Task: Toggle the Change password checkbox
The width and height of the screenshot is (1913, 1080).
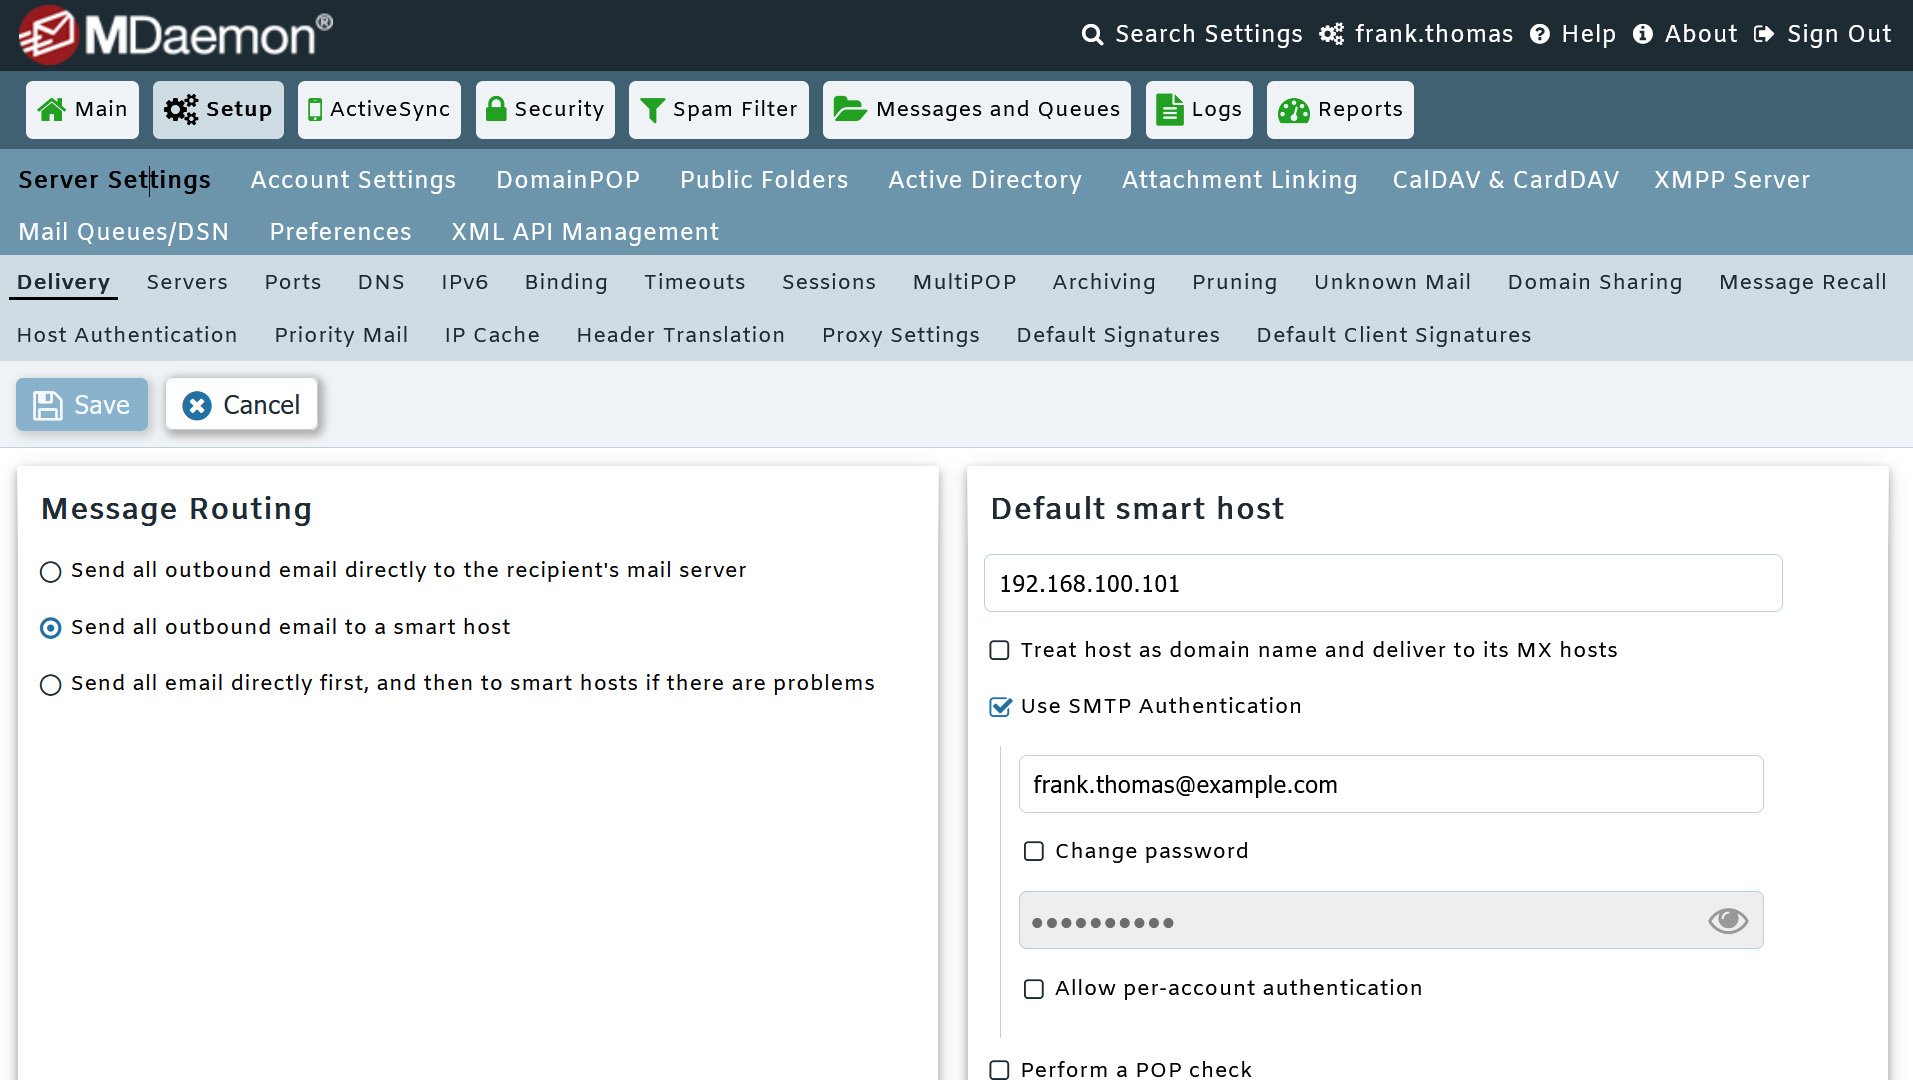Action: click(1033, 852)
